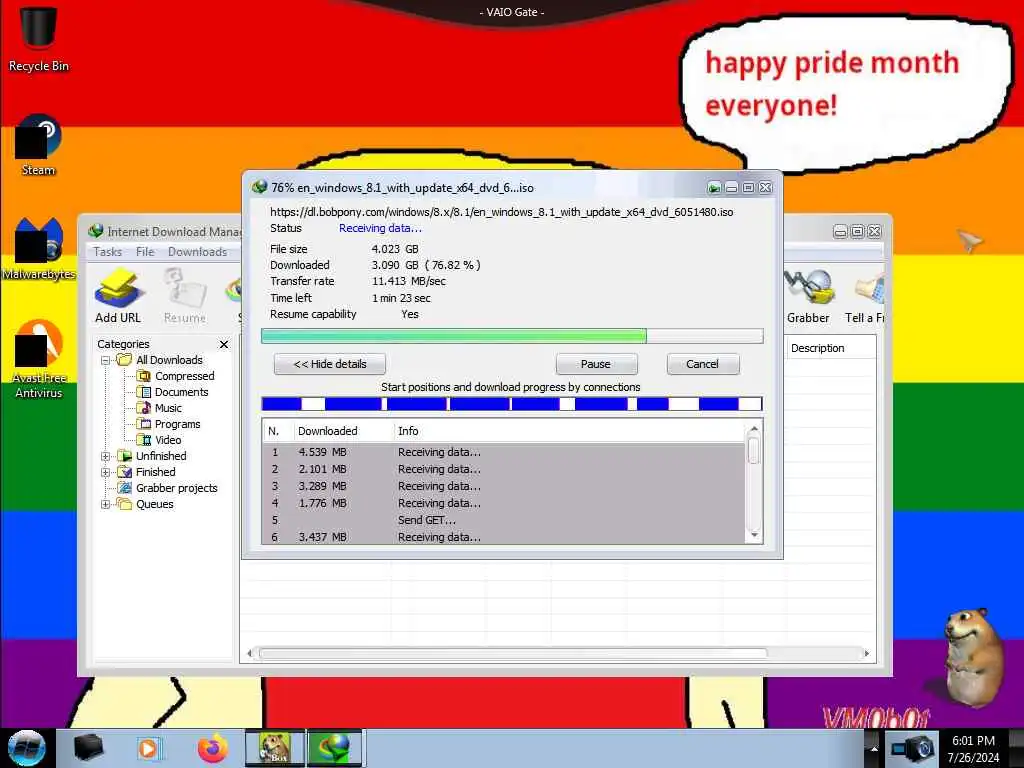This screenshot has width=1024, height=768.
Task: Expand the Unfinished tree node
Action: [x=105, y=456]
